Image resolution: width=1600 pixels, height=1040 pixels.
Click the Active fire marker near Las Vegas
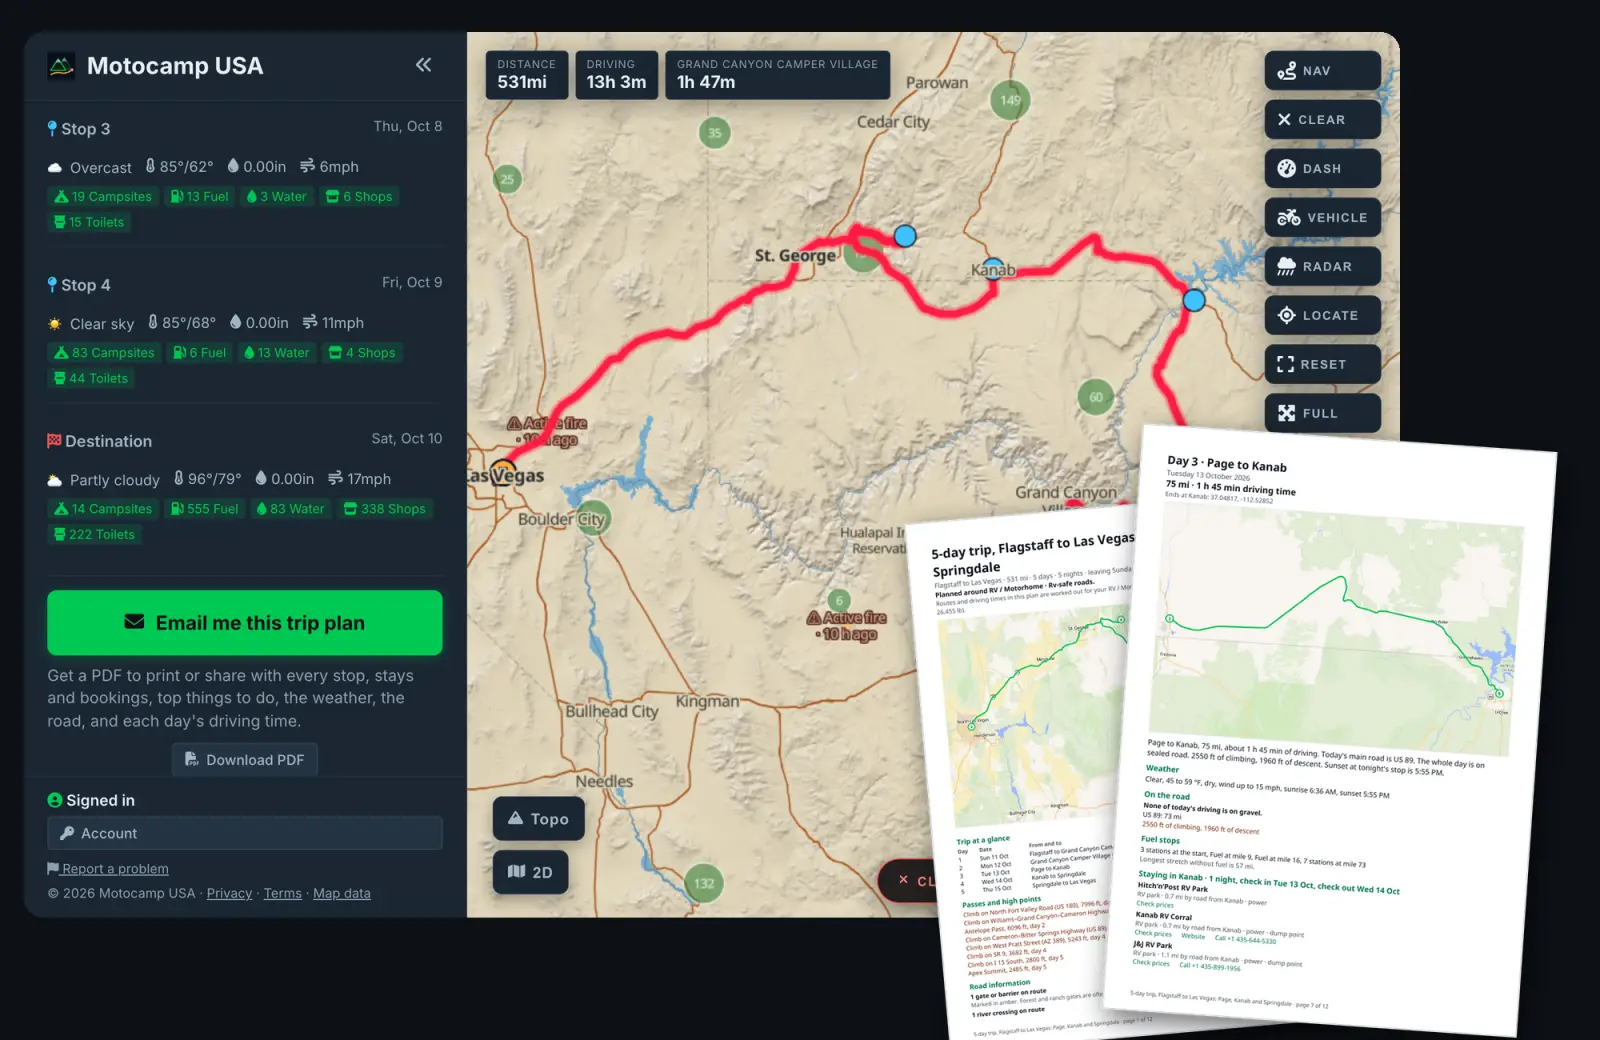(x=548, y=431)
